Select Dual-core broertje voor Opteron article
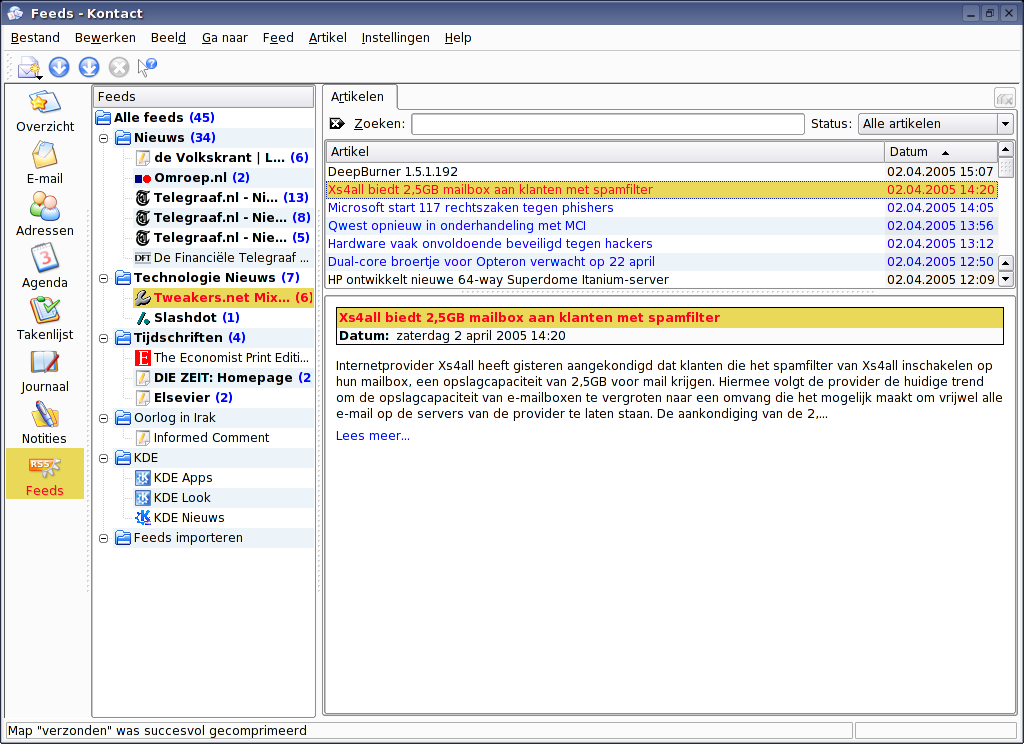 point(661,262)
